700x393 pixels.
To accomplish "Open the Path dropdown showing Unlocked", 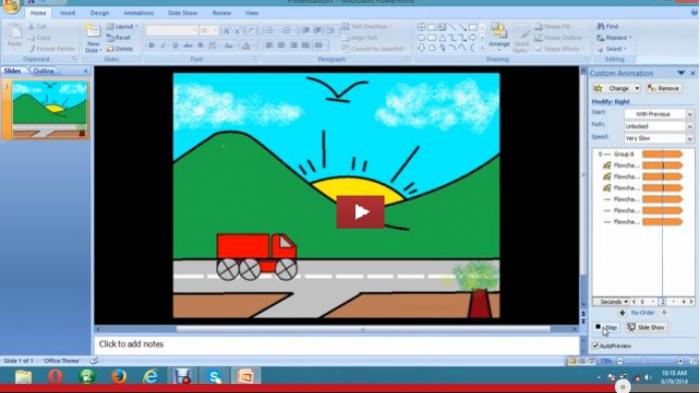I will [690, 126].
